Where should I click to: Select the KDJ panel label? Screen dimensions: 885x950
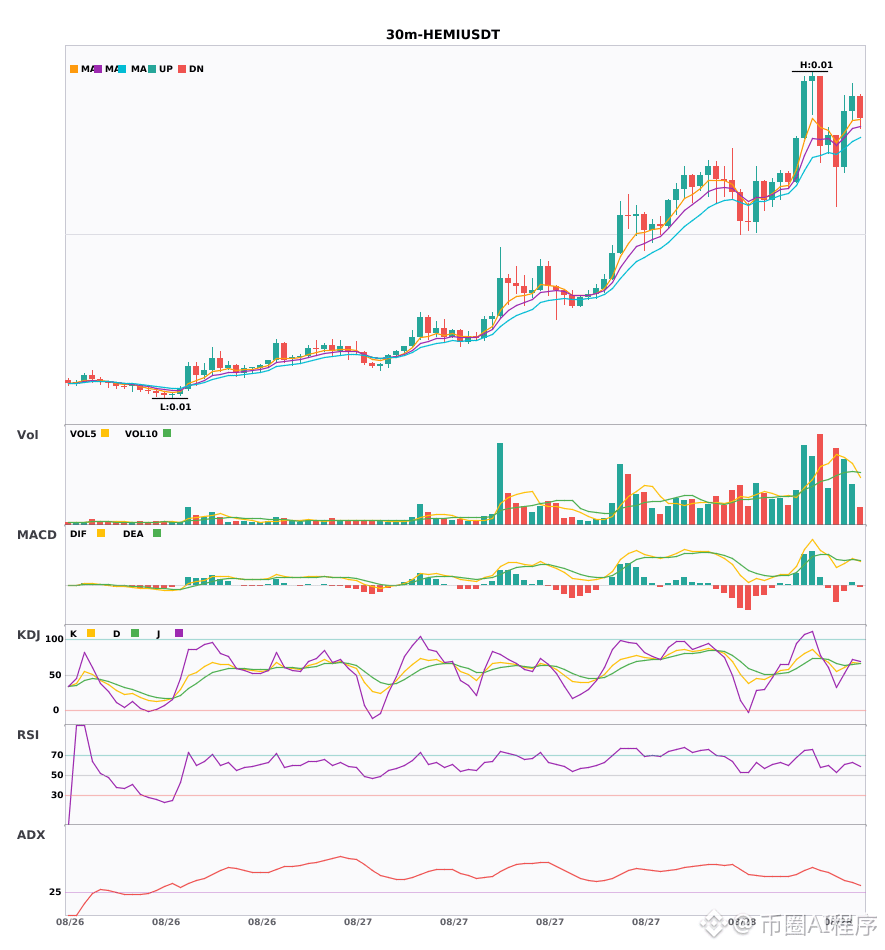pos(28,635)
